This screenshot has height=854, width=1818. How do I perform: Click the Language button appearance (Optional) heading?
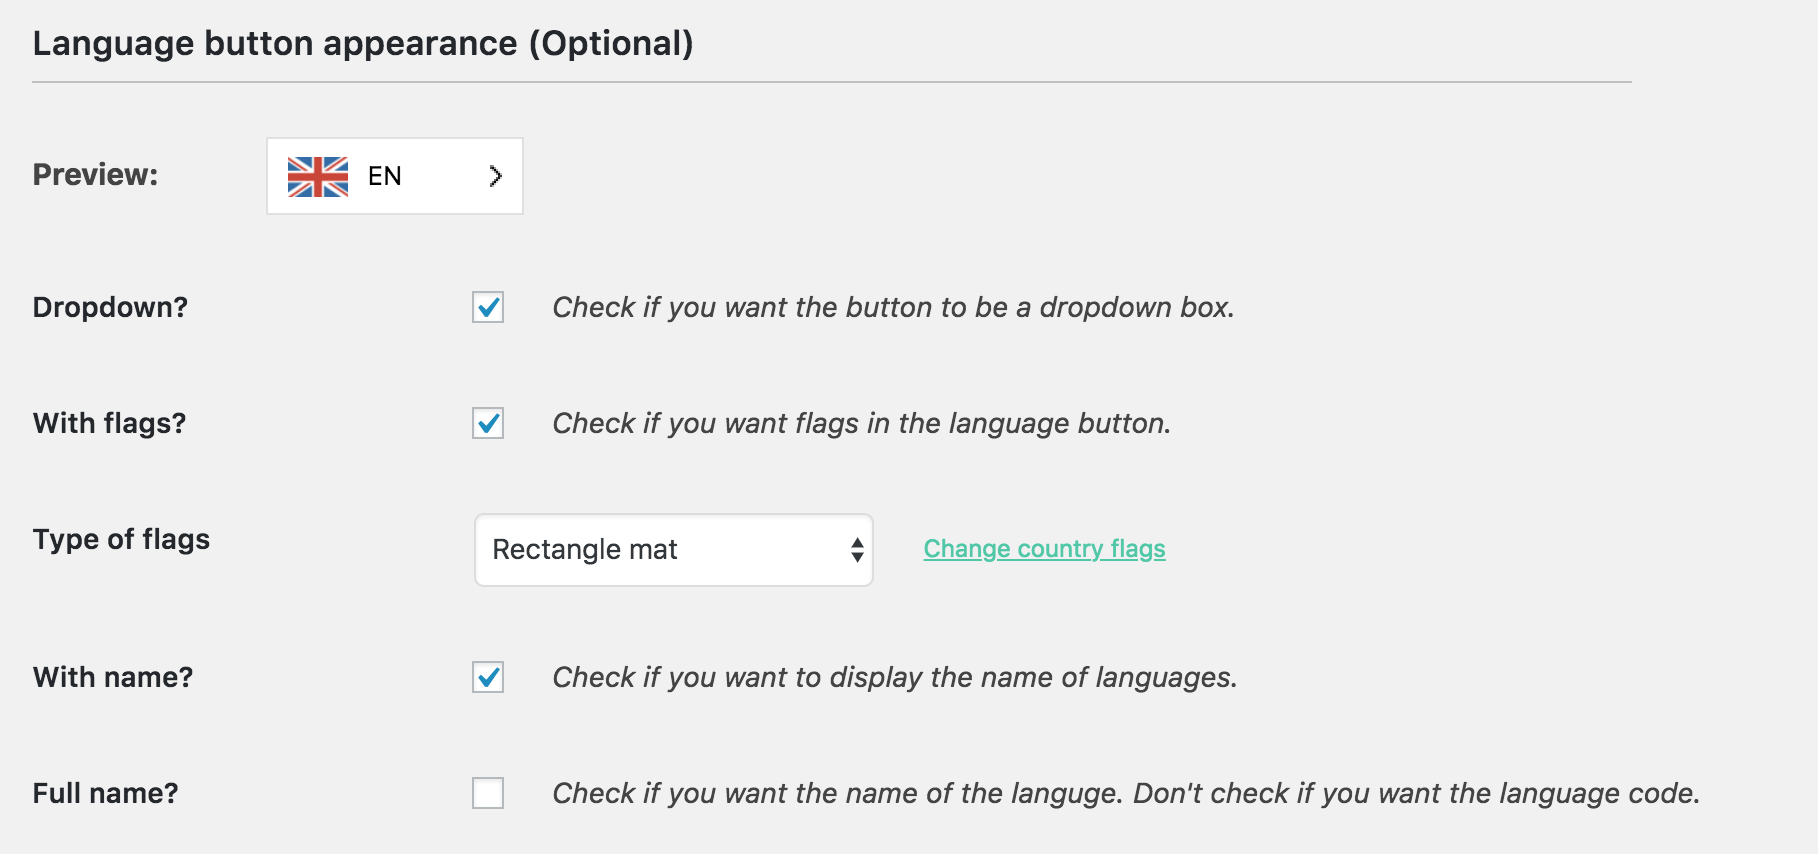[x=363, y=44]
